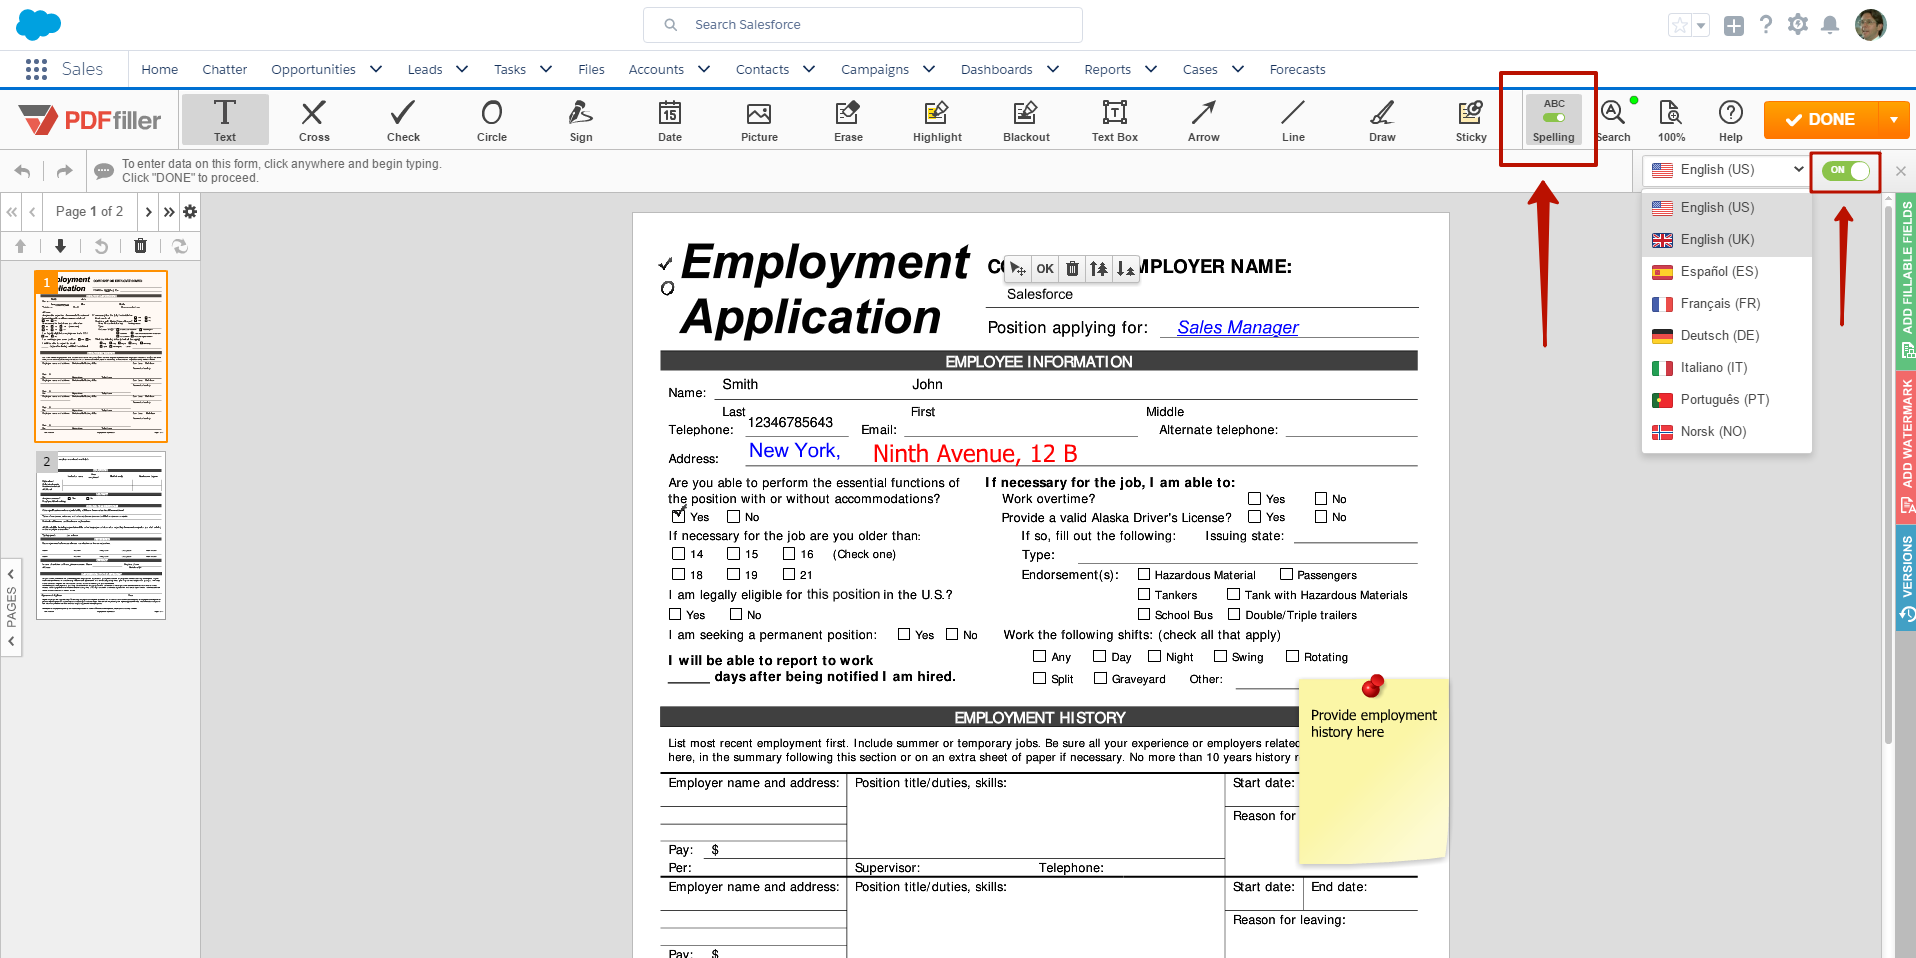The height and width of the screenshot is (958, 1916).
Task: Select the Check mark tool
Action: click(403, 120)
